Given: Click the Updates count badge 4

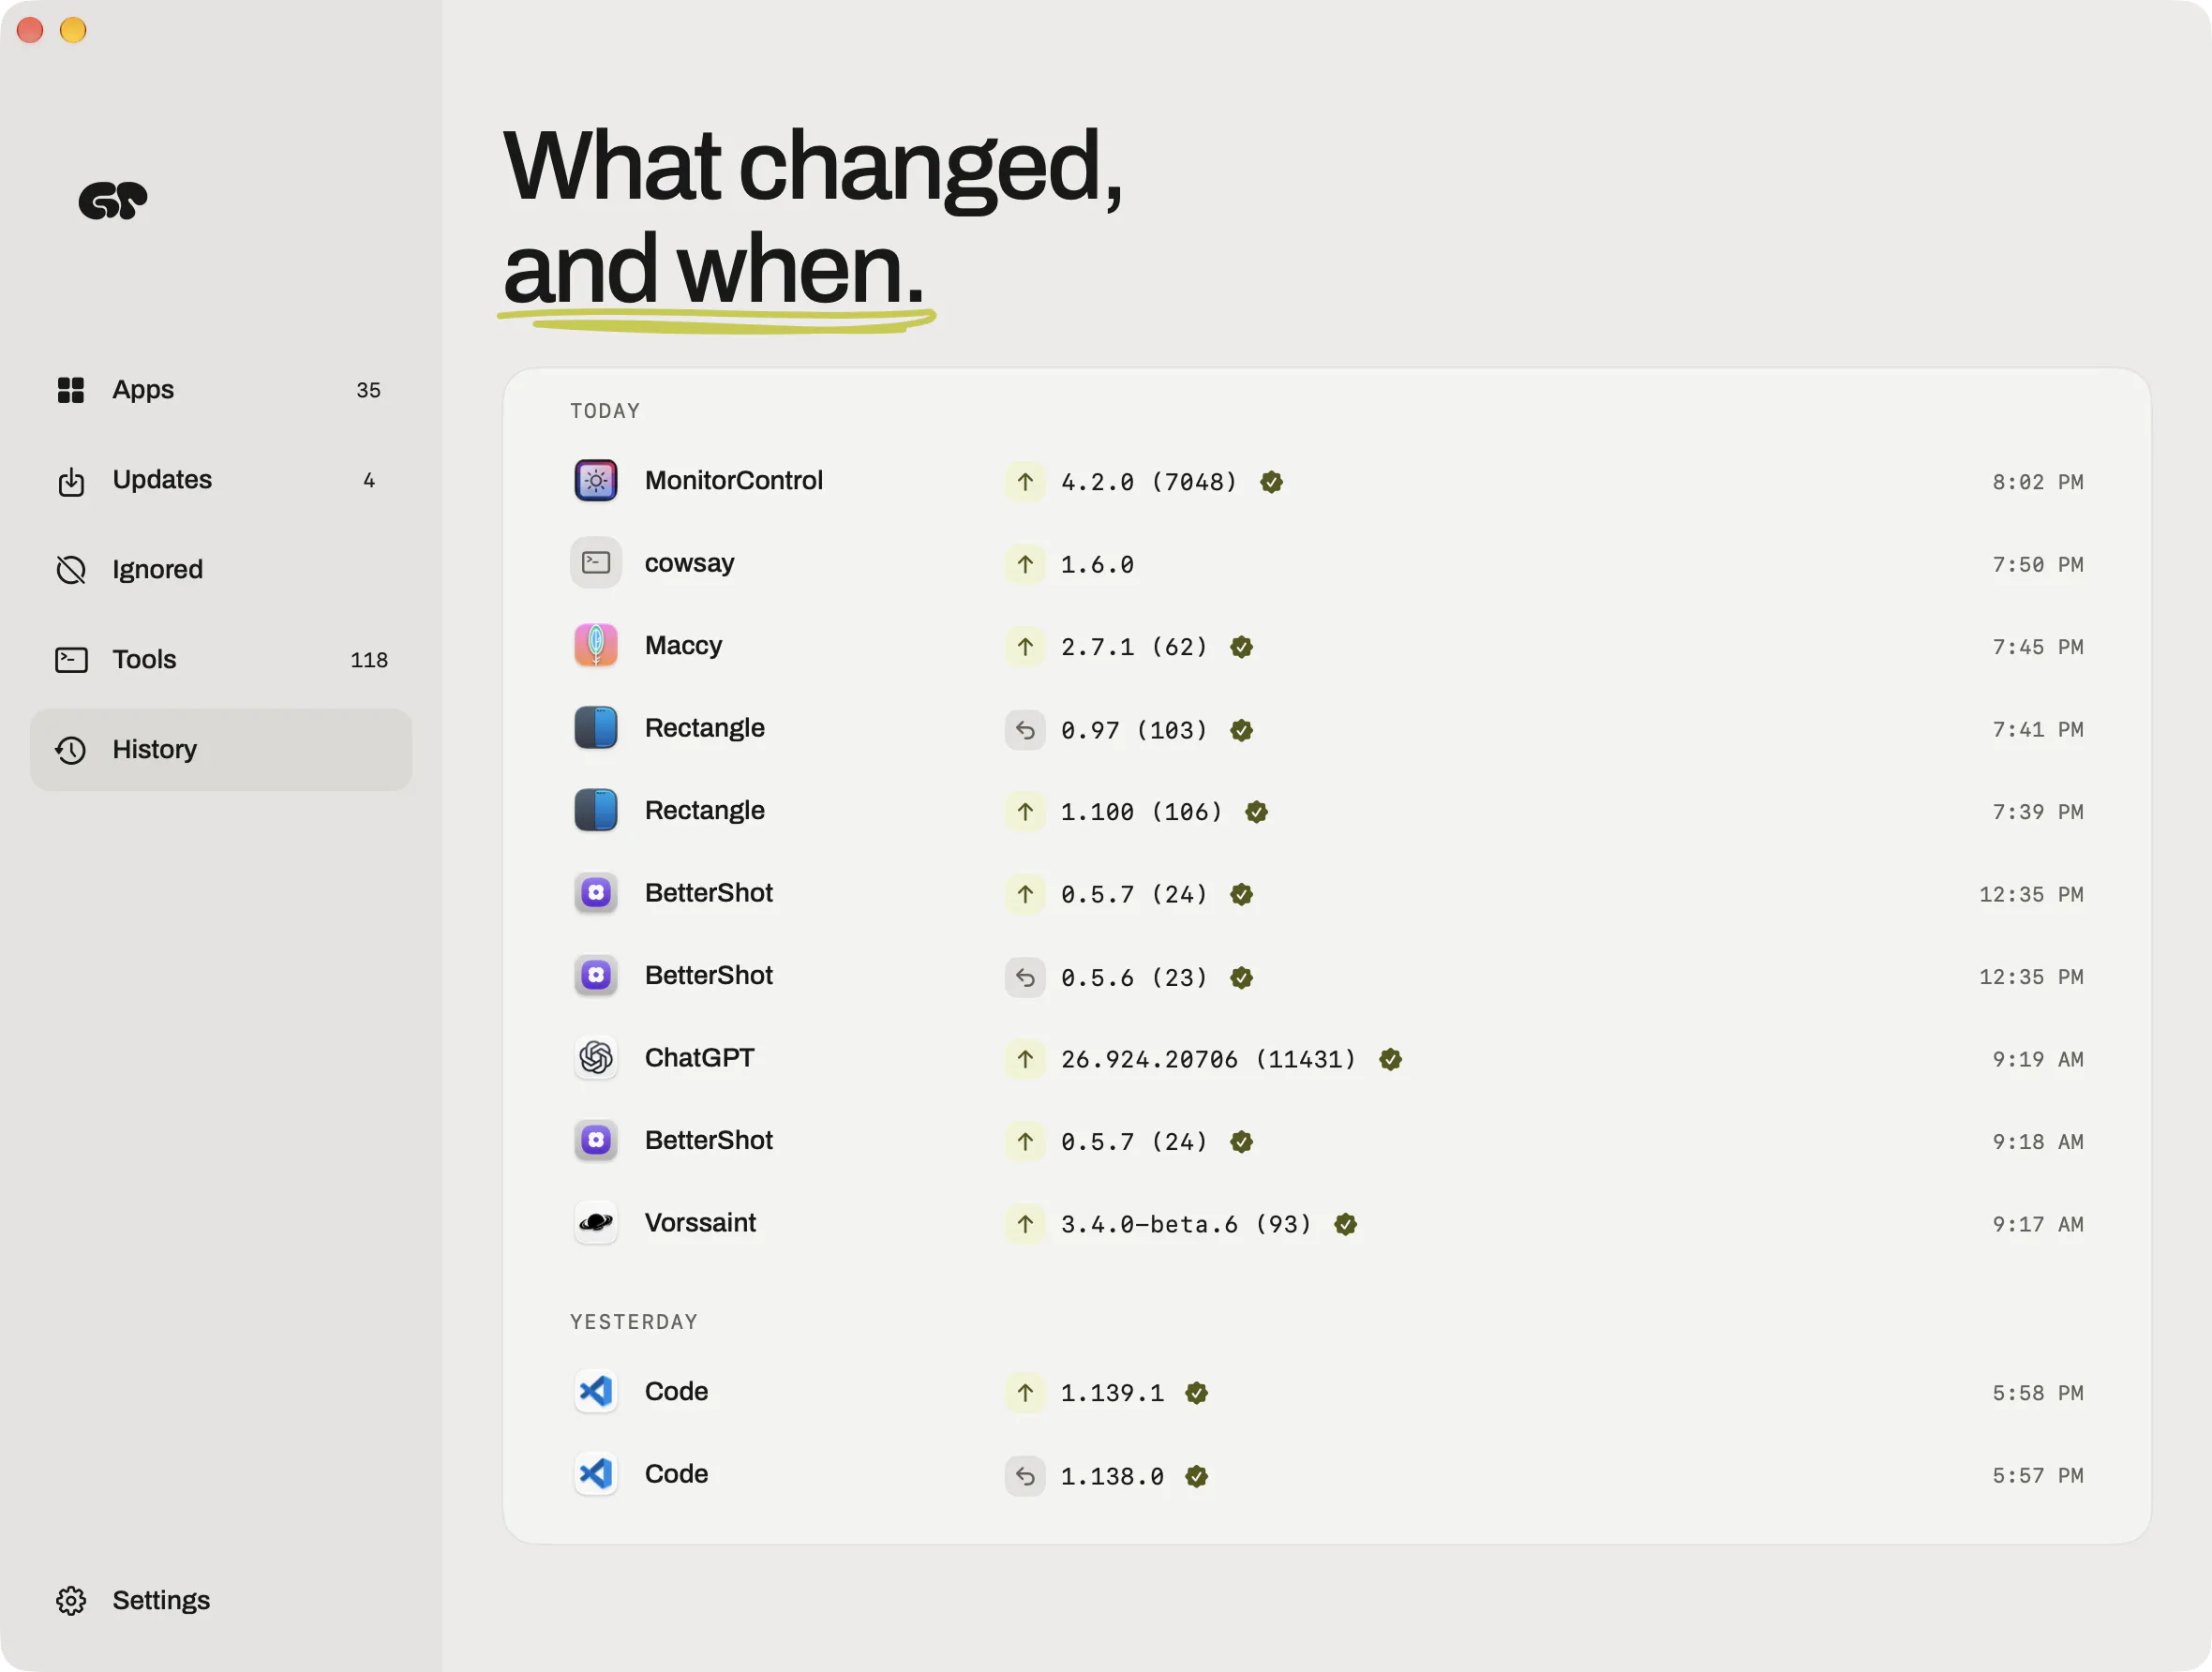Looking at the screenshot, I should (369, 480).
